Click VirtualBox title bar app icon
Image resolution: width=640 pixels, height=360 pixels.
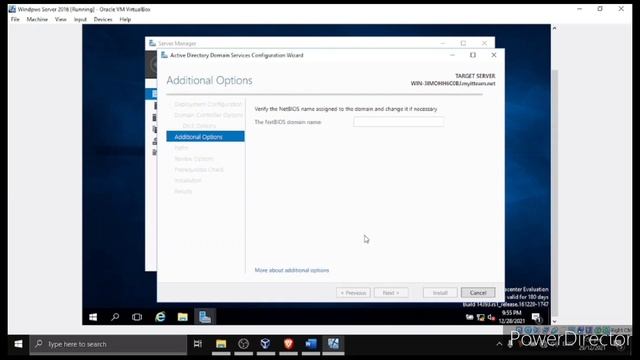12,9
